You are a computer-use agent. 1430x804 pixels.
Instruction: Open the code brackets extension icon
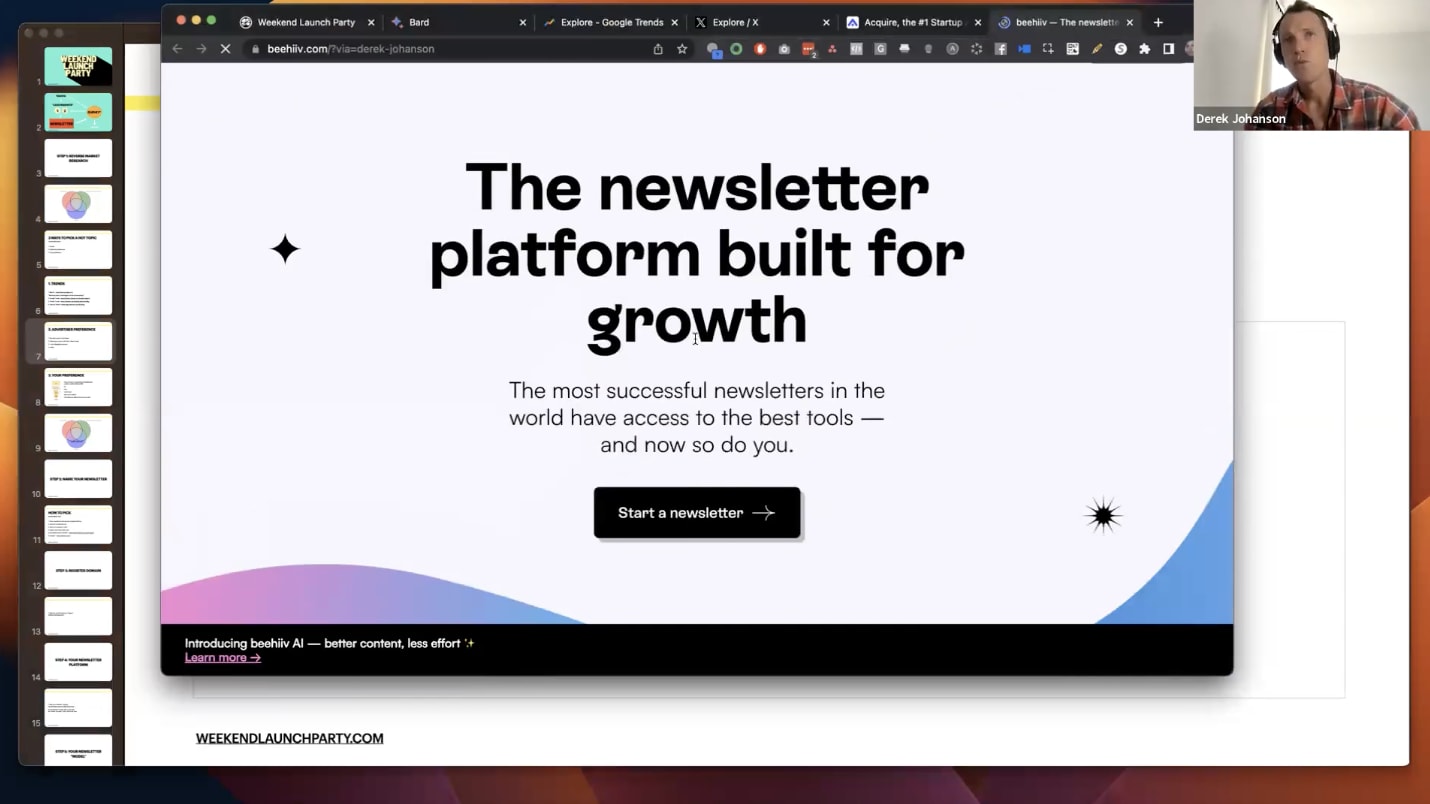pos(856,49)
